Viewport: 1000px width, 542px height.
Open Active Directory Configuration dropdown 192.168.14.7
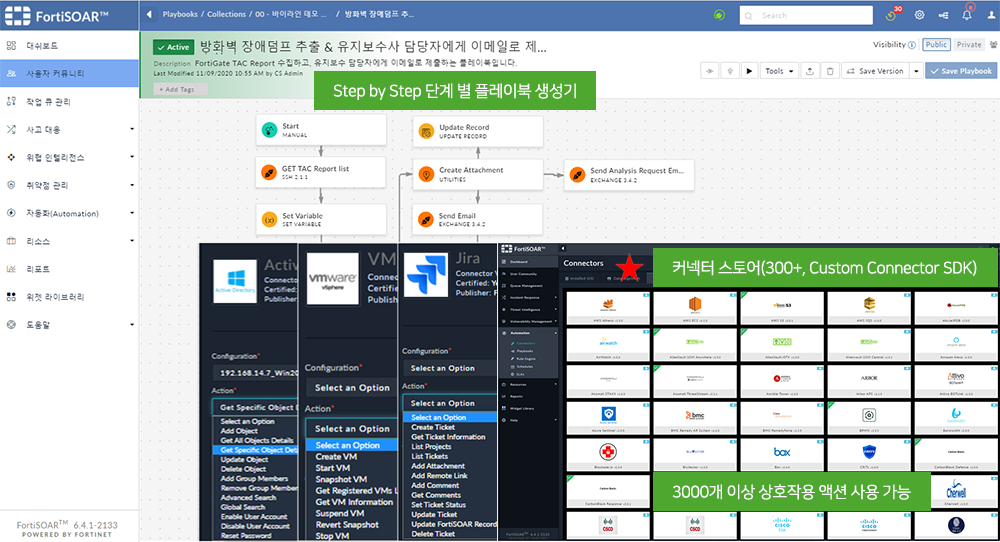(x=255, y=373)
